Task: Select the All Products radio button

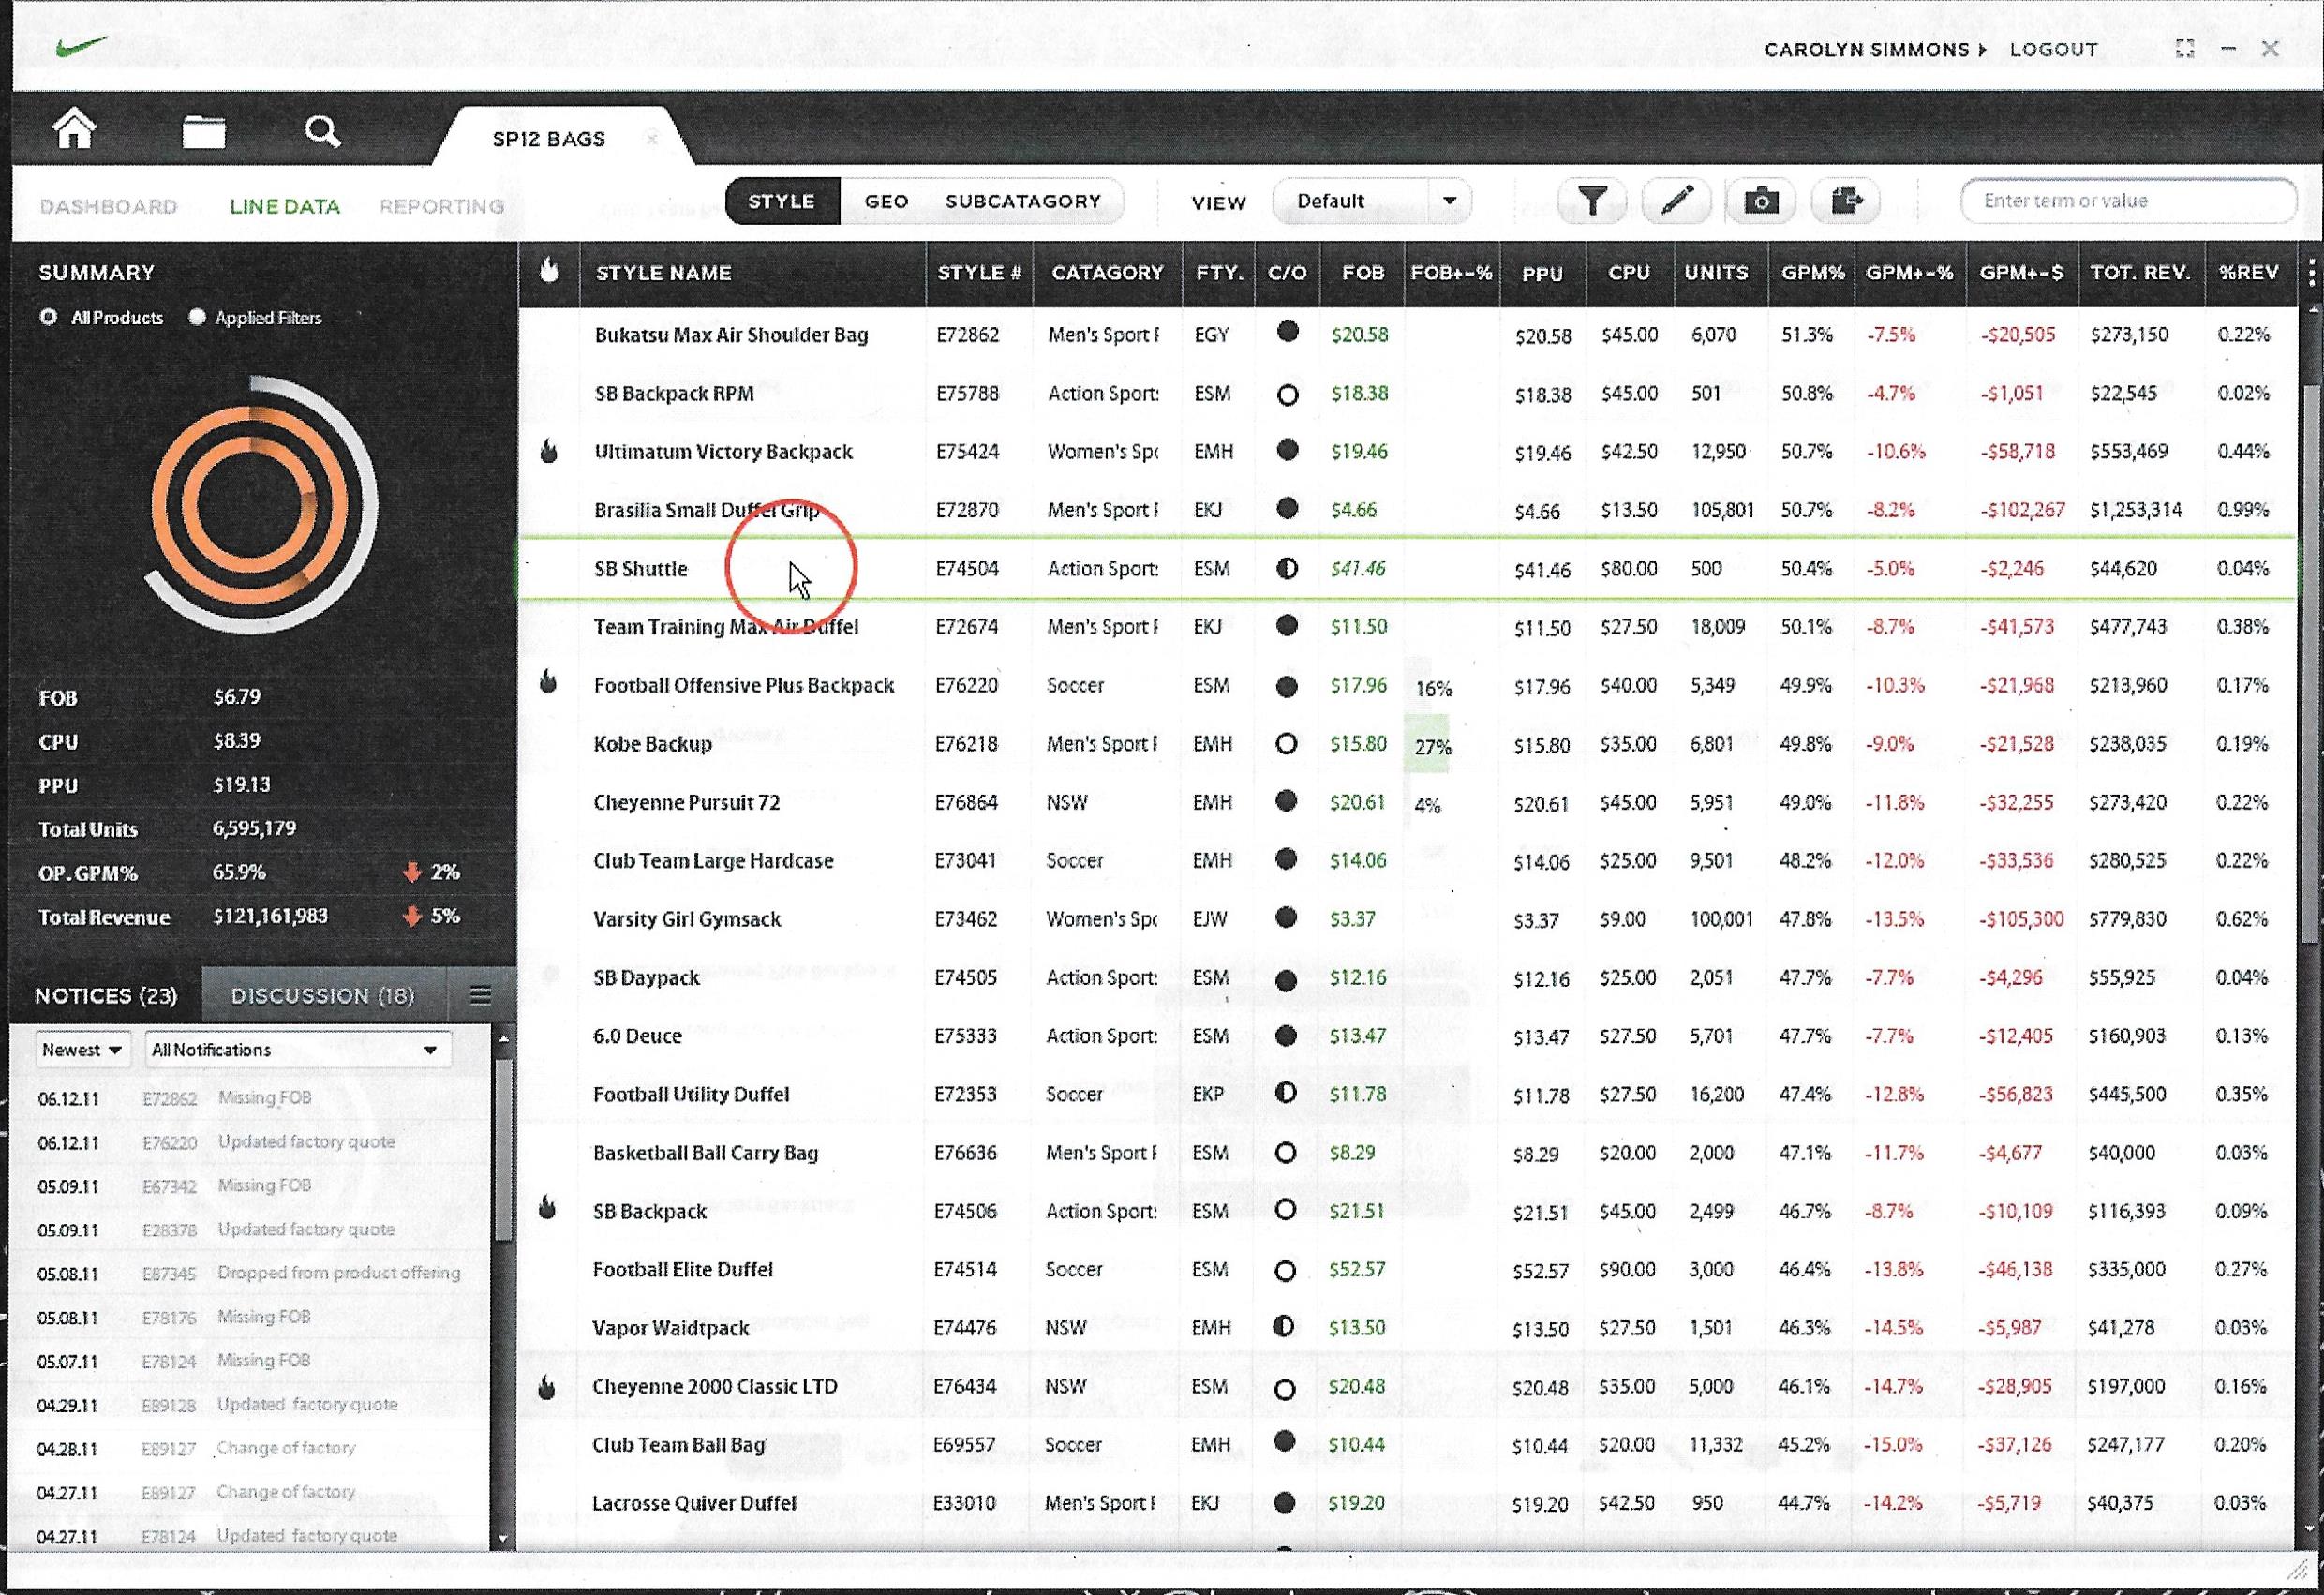Action: [48, 317]
